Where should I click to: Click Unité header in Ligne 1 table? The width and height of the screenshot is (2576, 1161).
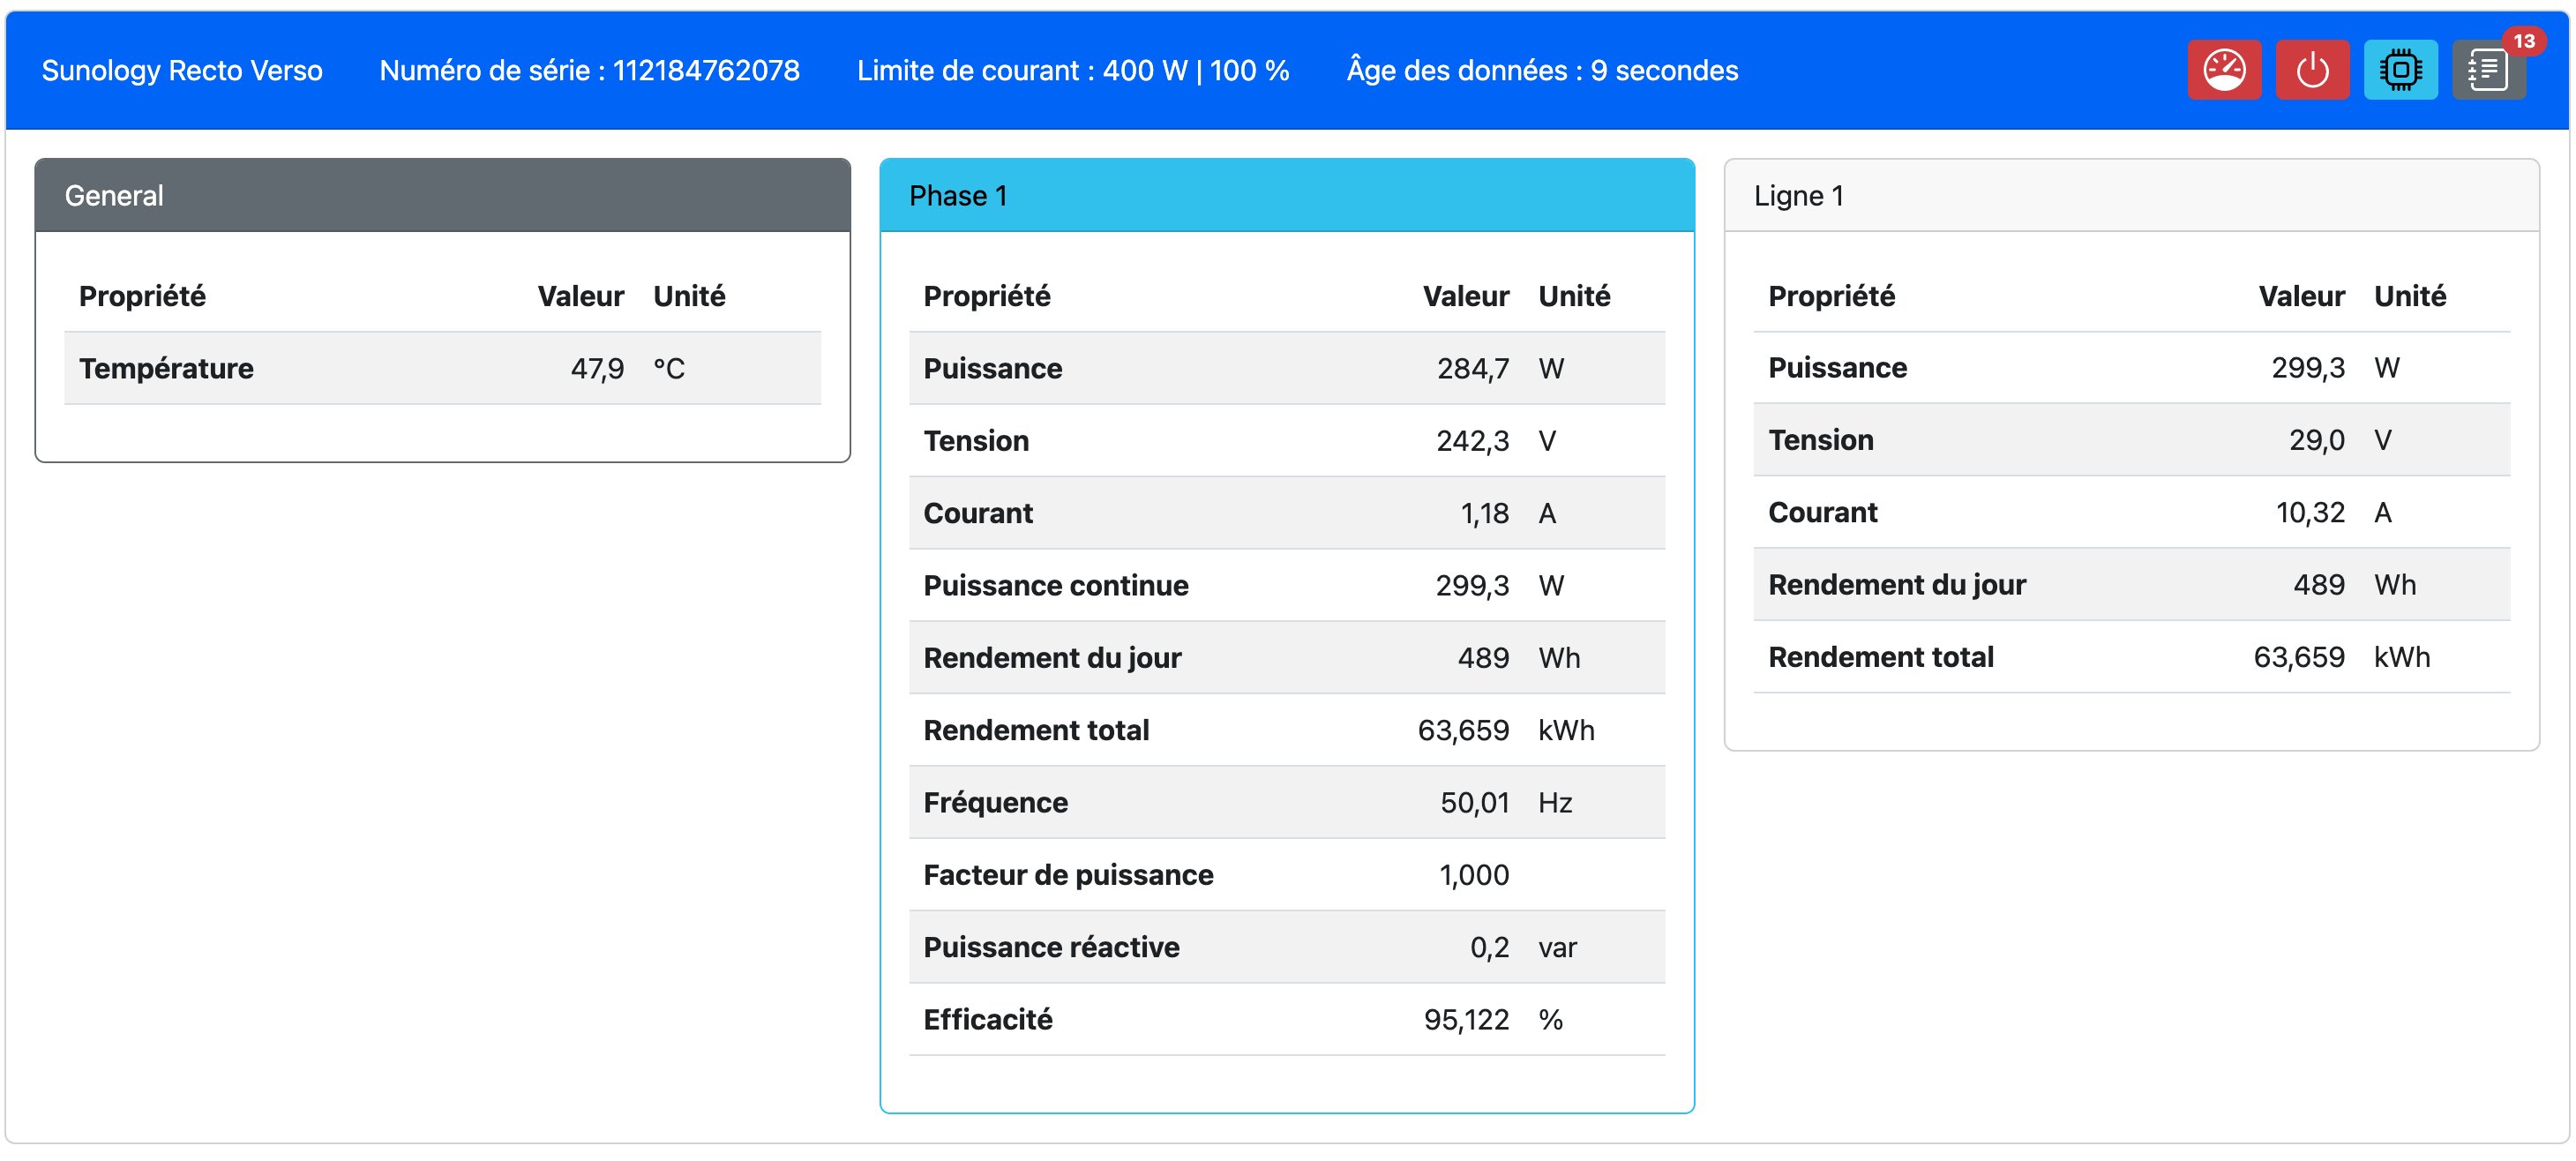pyautogui.click(x=2410, y=296)
